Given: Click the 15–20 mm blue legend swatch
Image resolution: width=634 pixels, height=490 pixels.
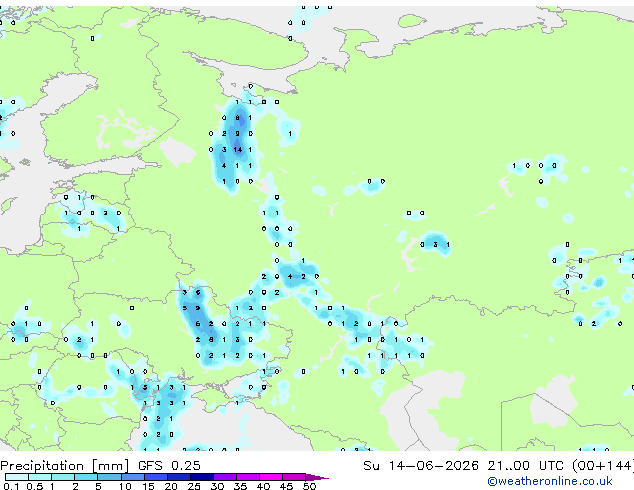Looking at the screenshot, I should click(x=155, y=477).
